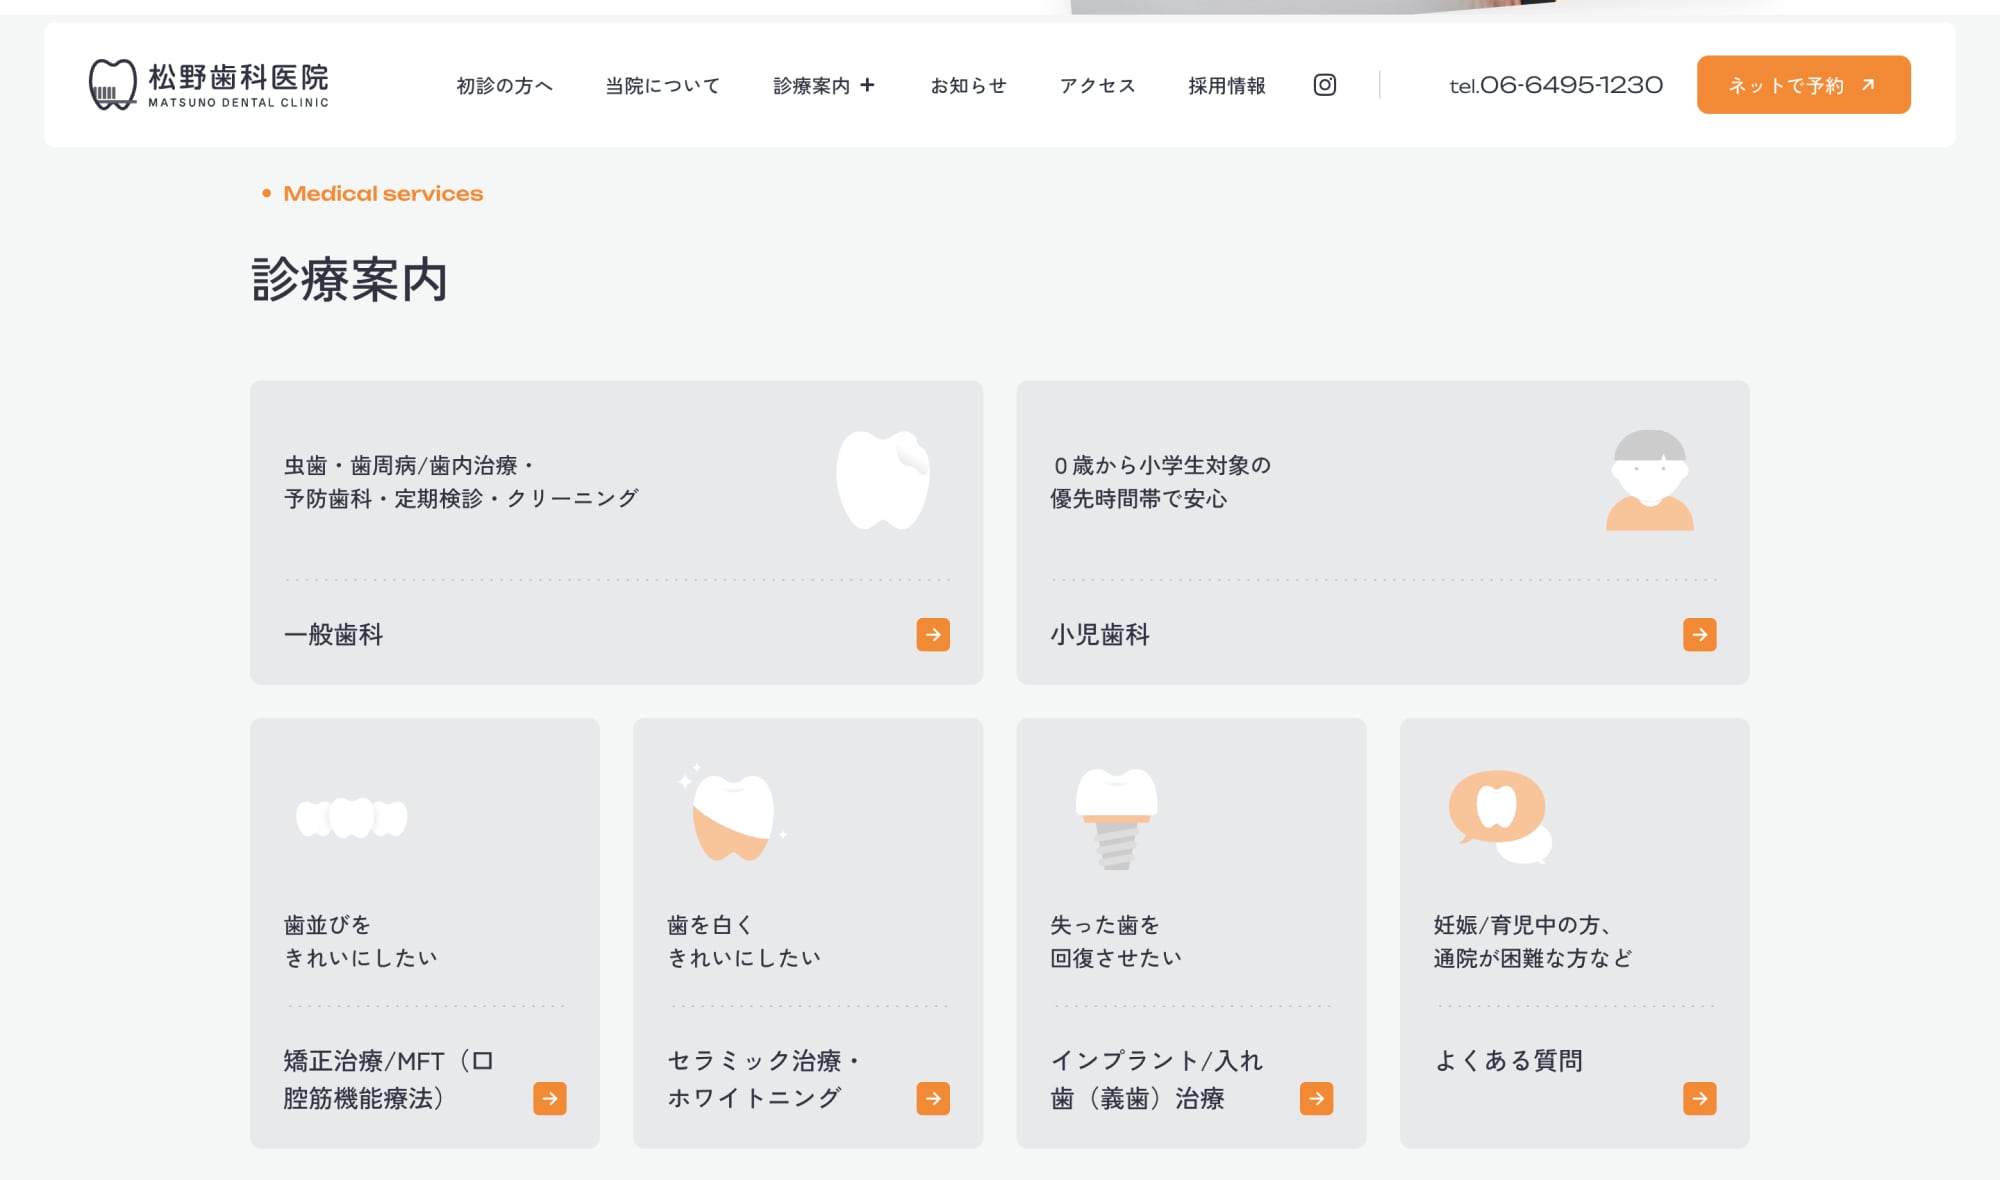Click arrow icon on 矯正治療/MFT card
The height and width of the screenshot is (1180, 2000).
click(x=549, y=1098)
